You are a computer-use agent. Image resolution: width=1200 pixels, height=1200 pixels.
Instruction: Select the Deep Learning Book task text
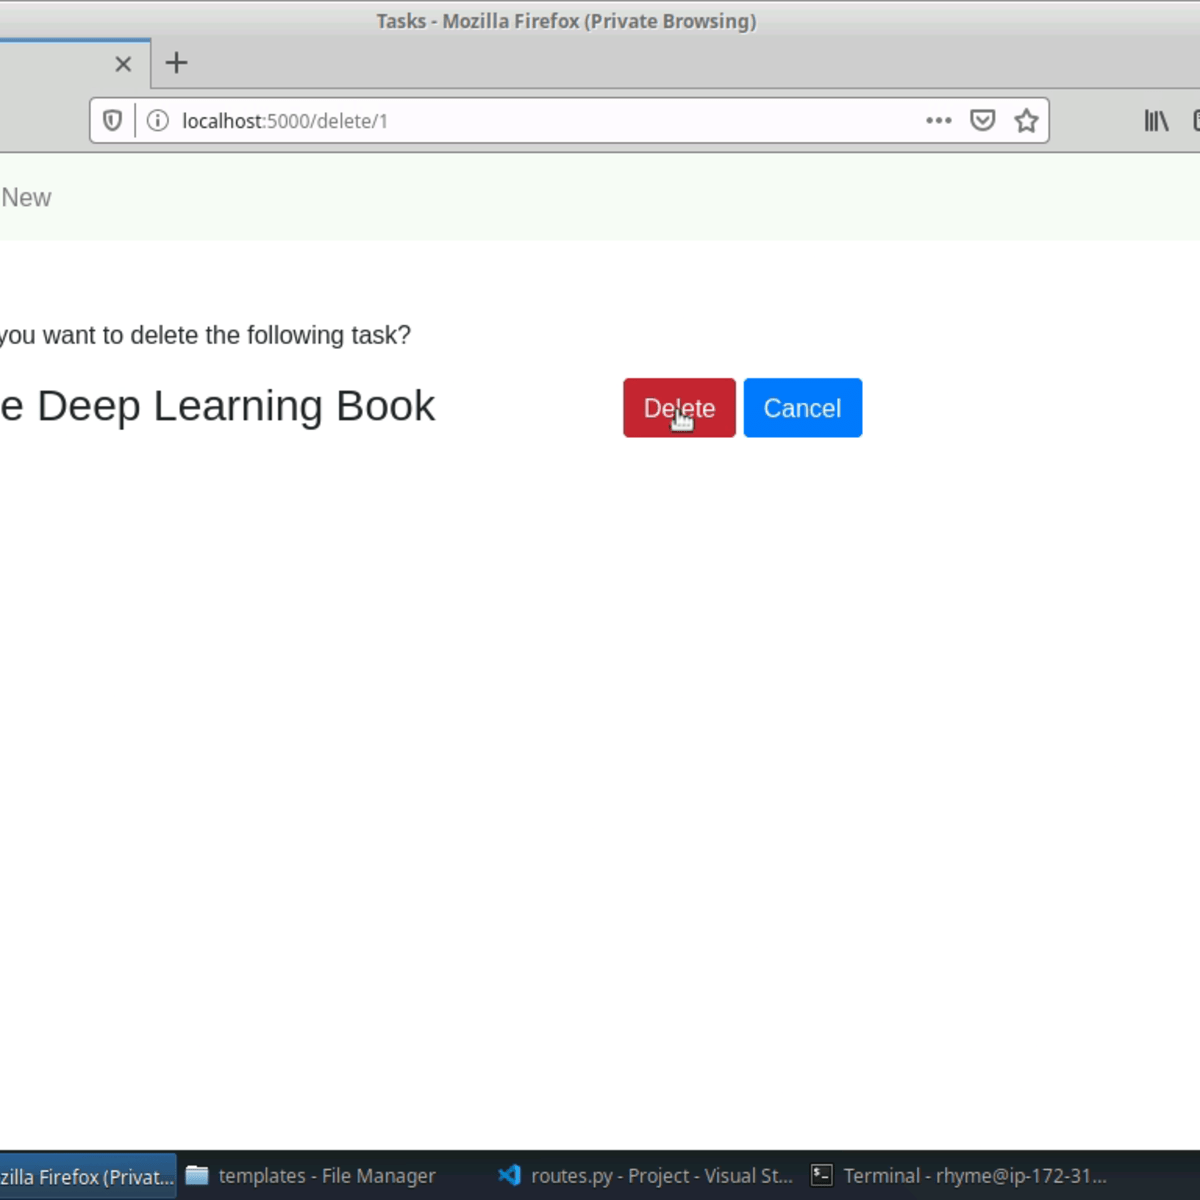pos(218,406)
